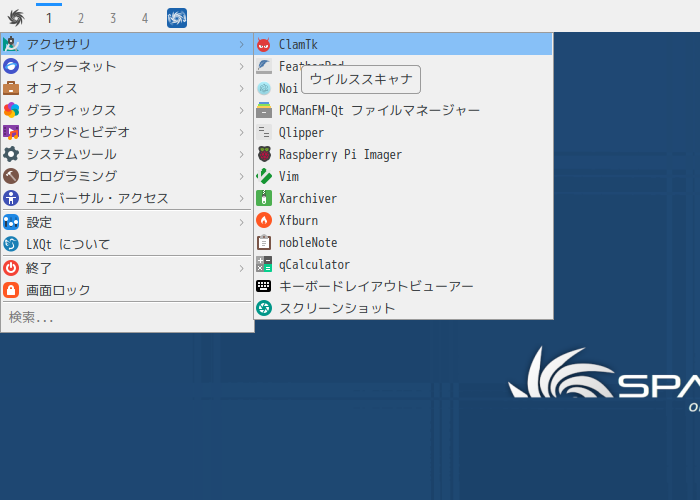This screenshot has height=500, width=700.
Task: Click the システムツール gear icon
Action: point(11,154)
